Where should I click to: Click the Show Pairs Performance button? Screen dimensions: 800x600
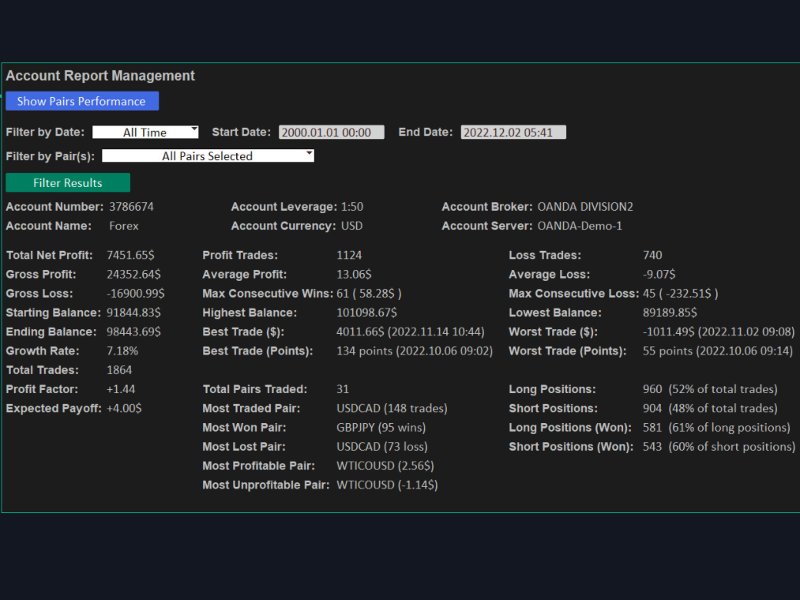pyautogui.click(x=81, y=101)
